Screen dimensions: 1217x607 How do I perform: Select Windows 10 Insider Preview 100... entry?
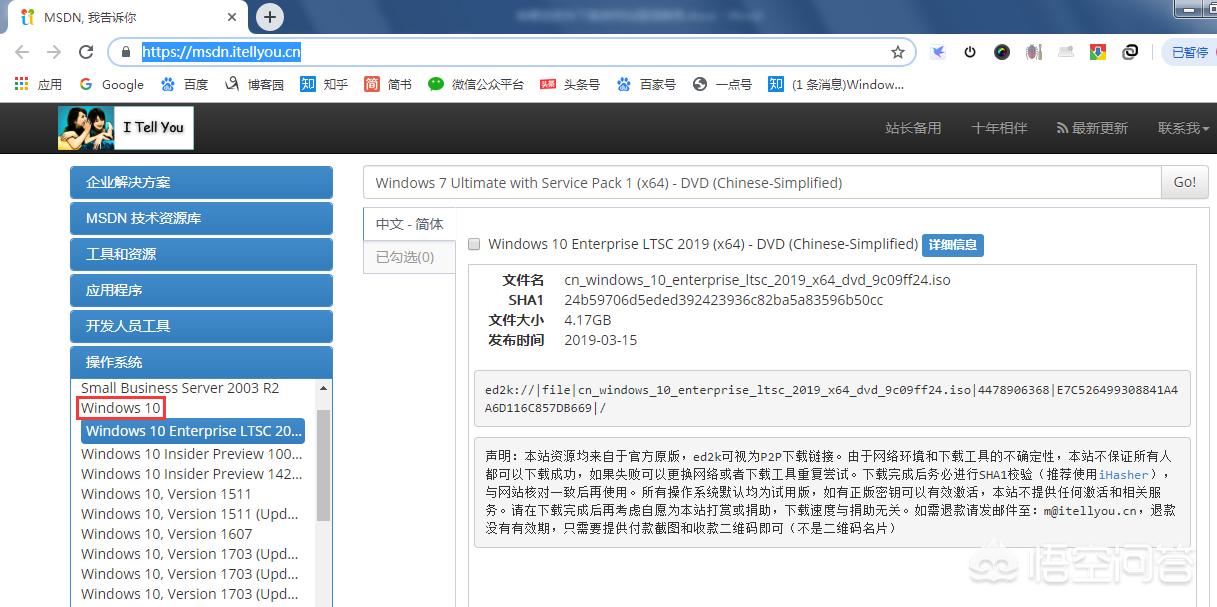click(191, 454)
